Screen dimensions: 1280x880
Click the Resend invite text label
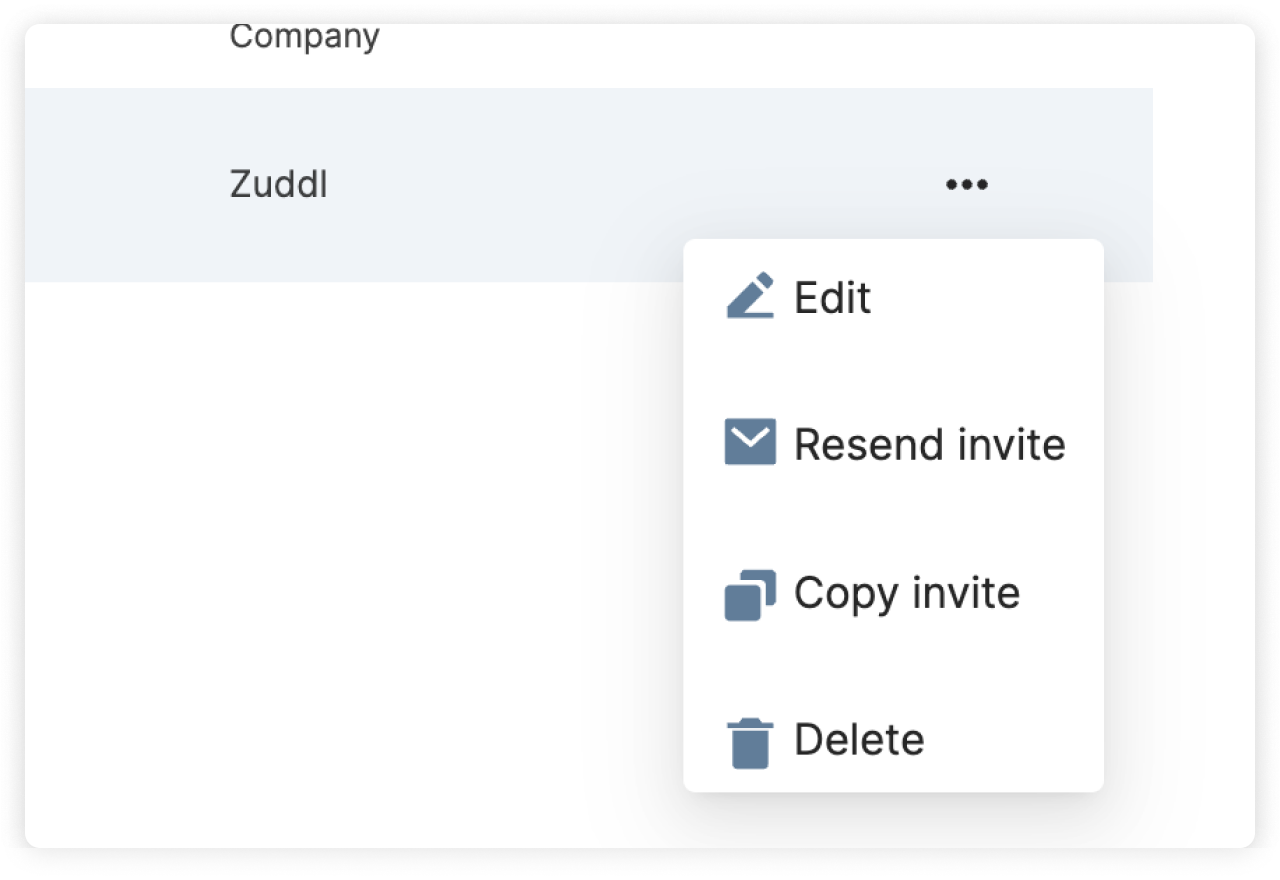click(x=929, y=444)
